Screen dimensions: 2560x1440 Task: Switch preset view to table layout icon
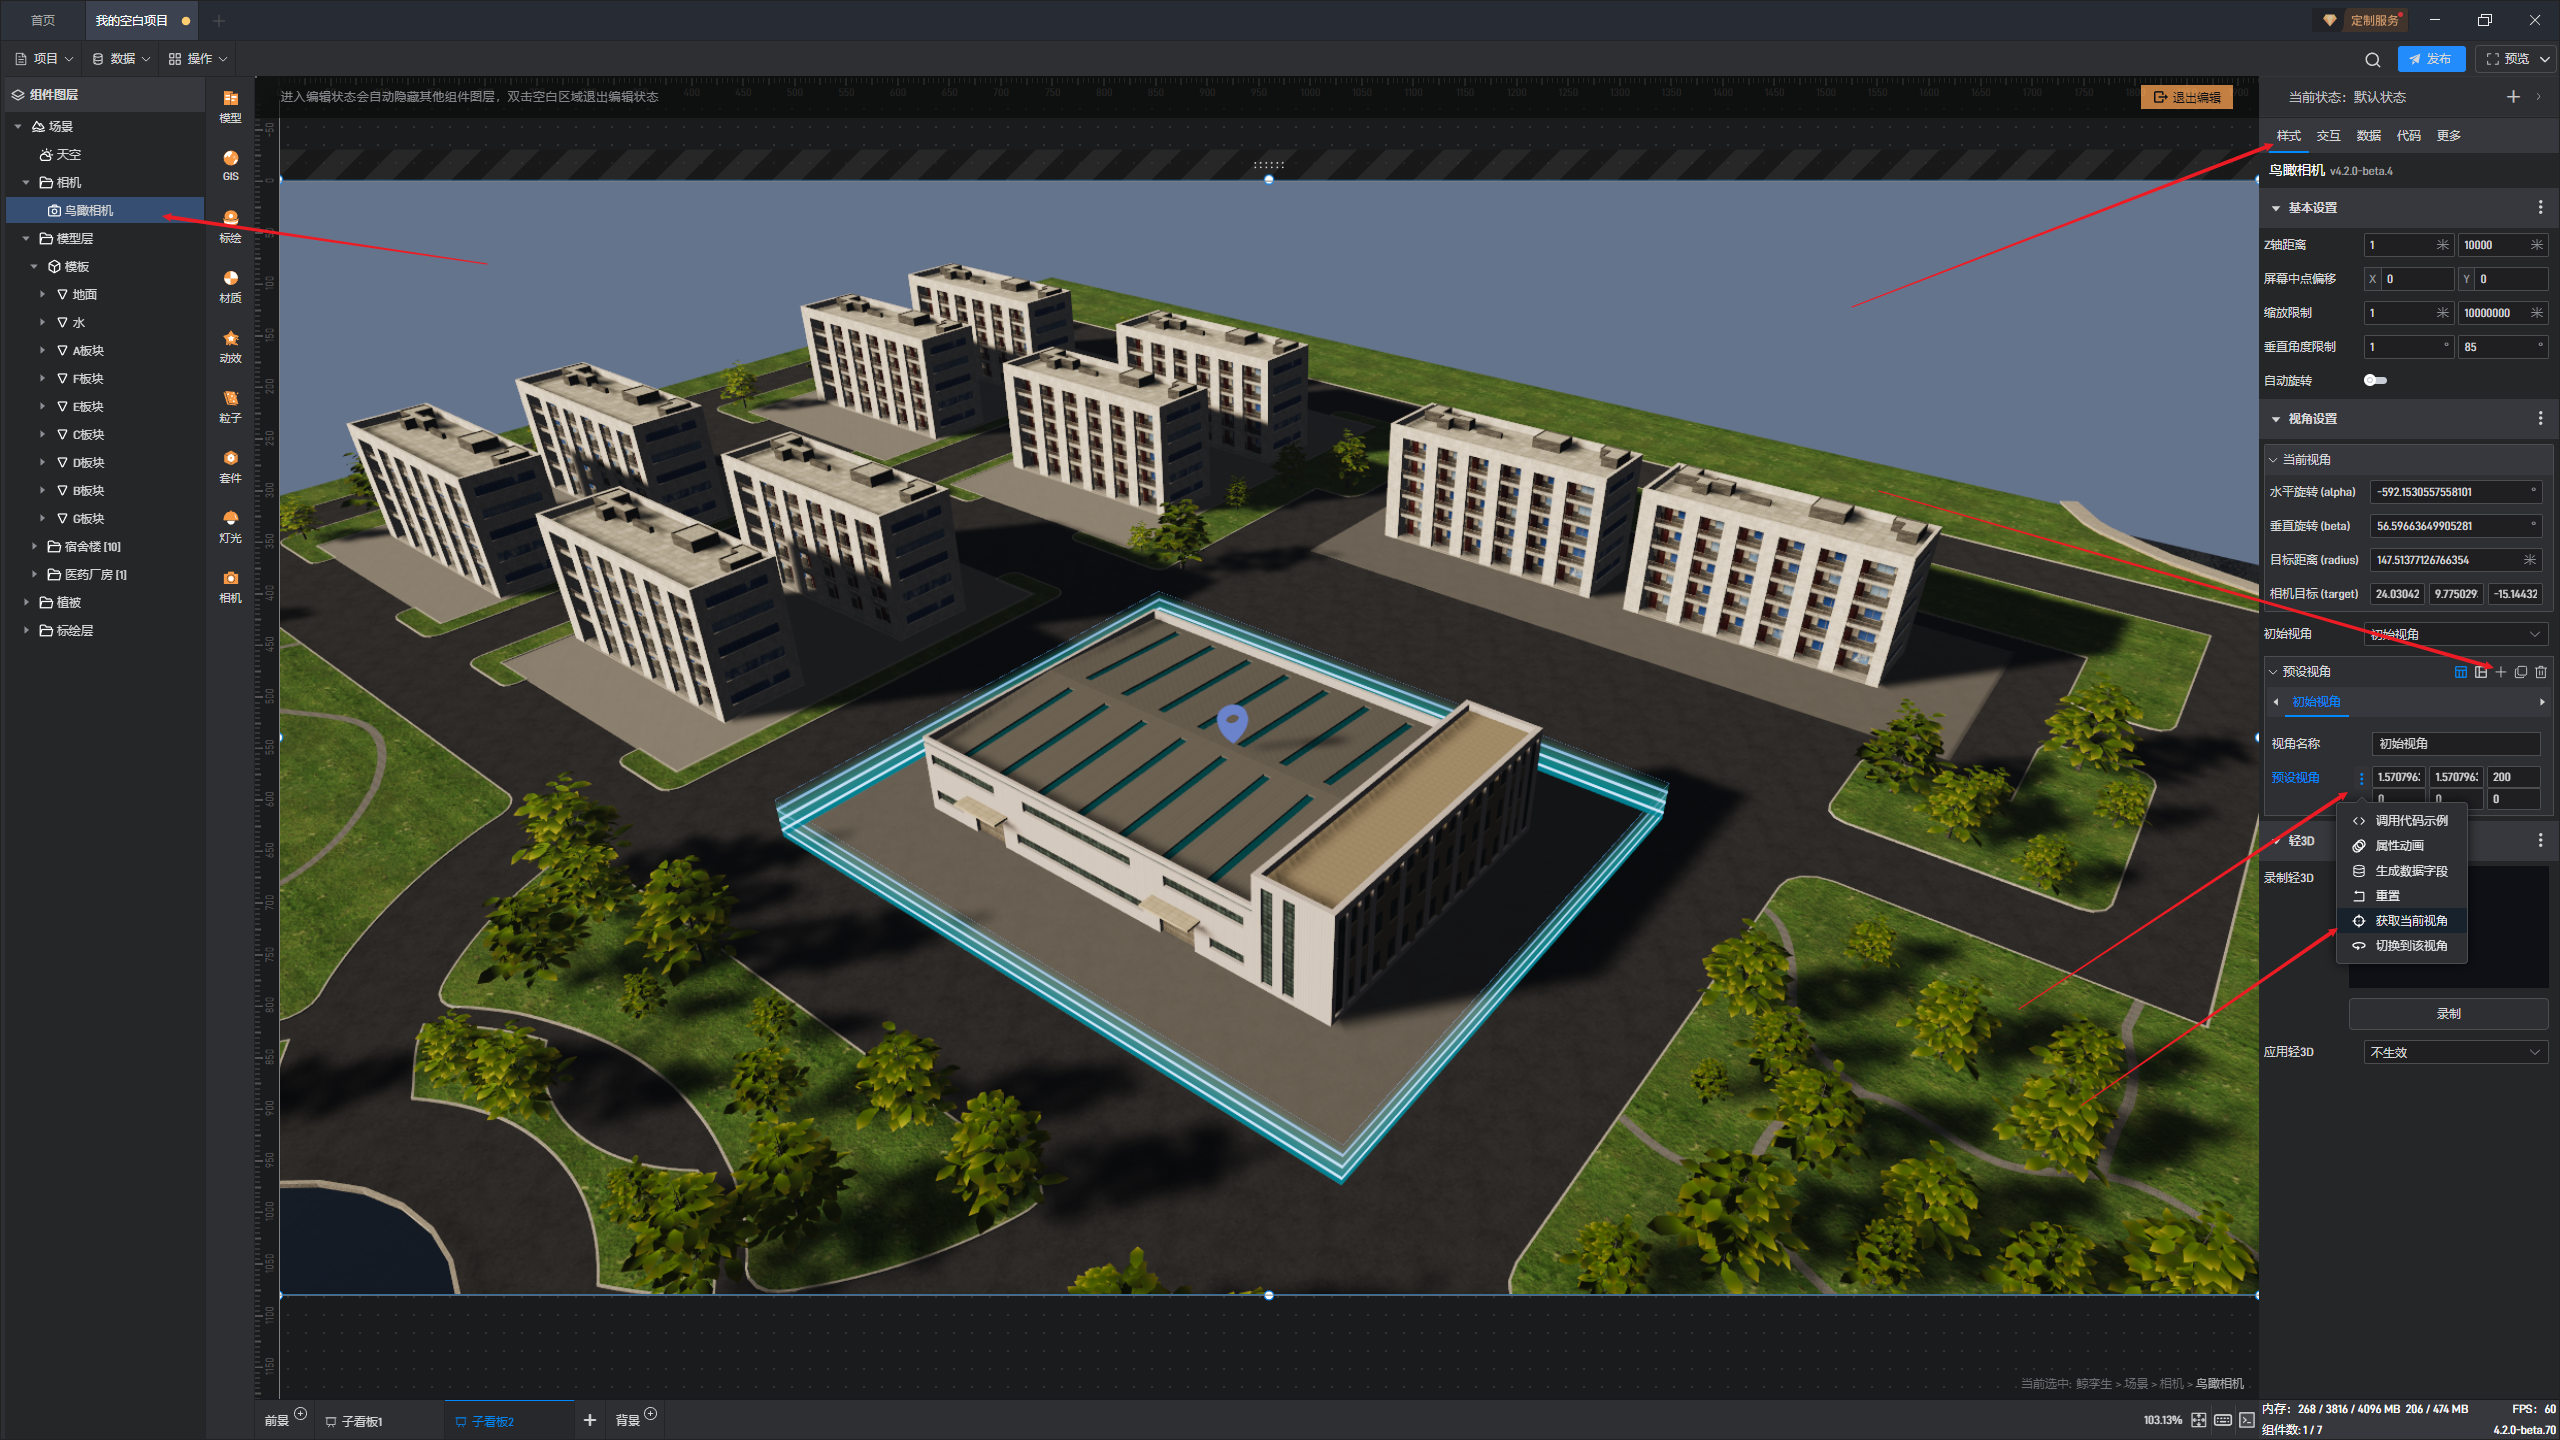2461,672
